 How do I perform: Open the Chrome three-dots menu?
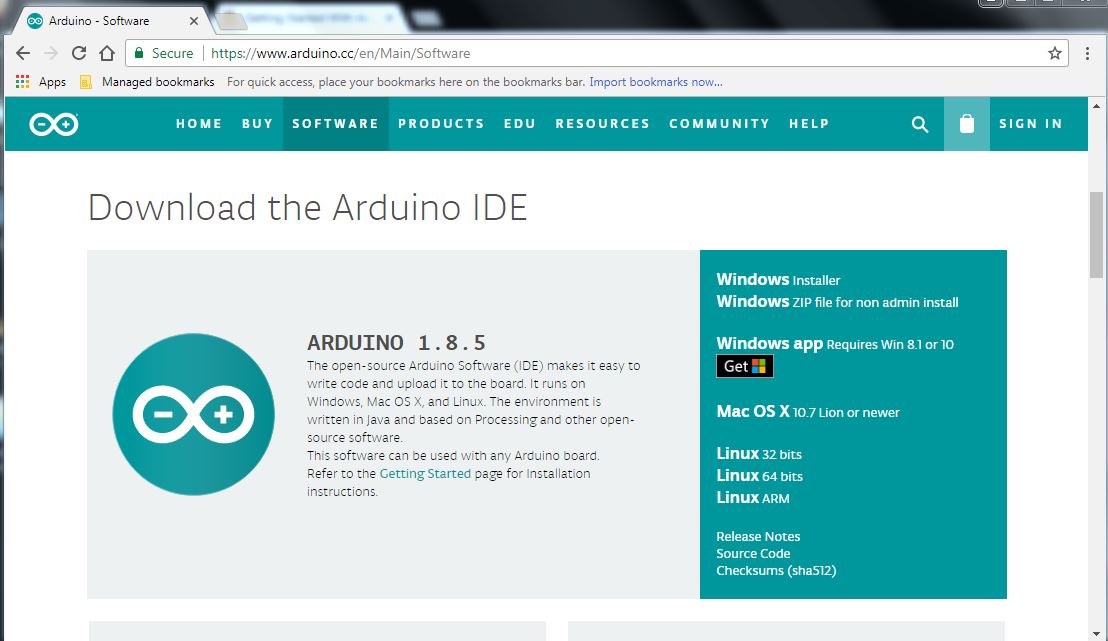[x=1088, y=53]
